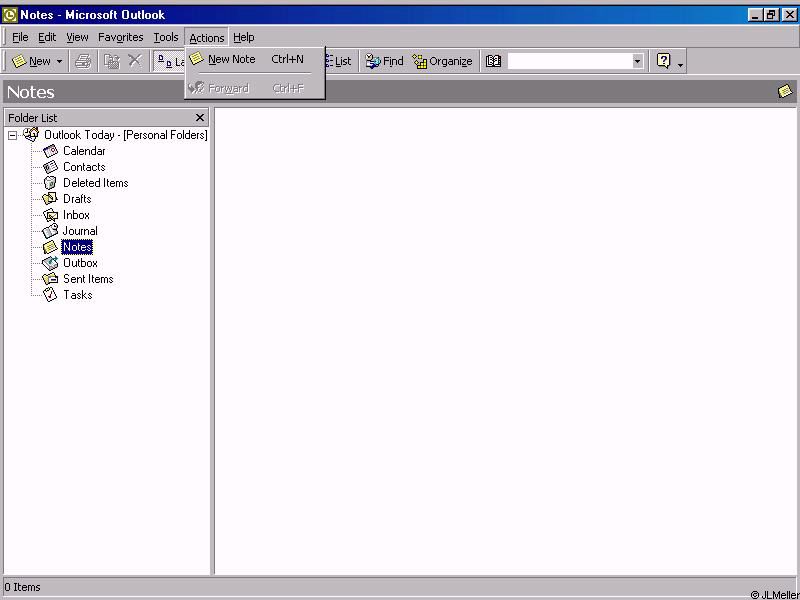Click the Organize button
Viewport: 800px width, 600px height.
(x=442, y=61)
